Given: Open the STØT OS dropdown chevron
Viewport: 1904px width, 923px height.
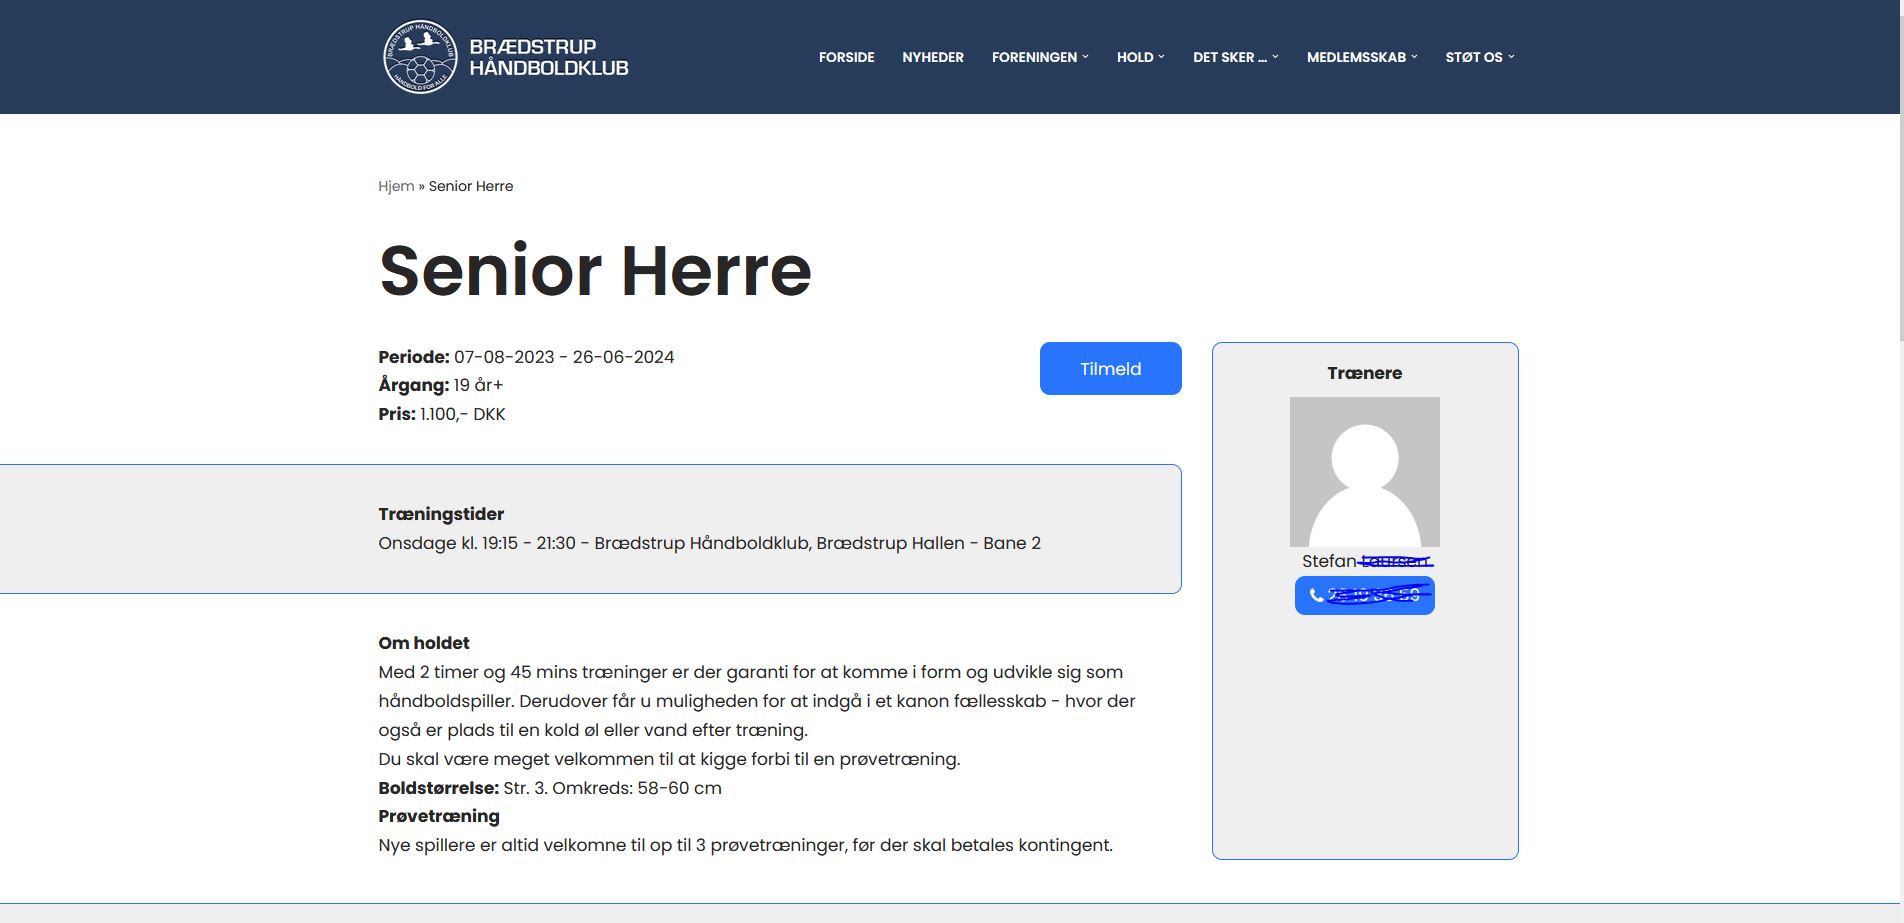Looking at the screenshot, I should click(1511, 56).
